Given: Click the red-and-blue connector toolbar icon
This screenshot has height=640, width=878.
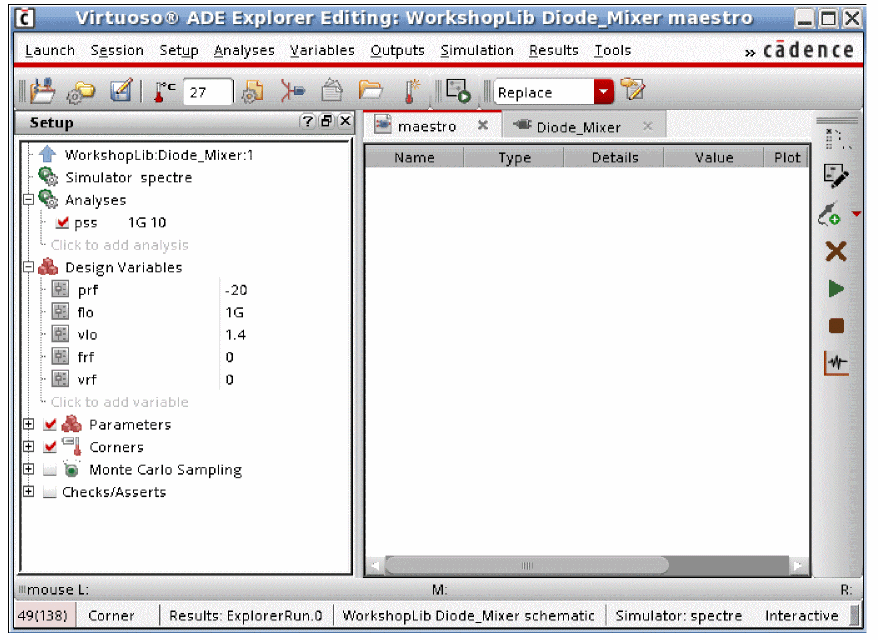Looking at the screenshot, I should pyautogui.click(x=292, y=91).
